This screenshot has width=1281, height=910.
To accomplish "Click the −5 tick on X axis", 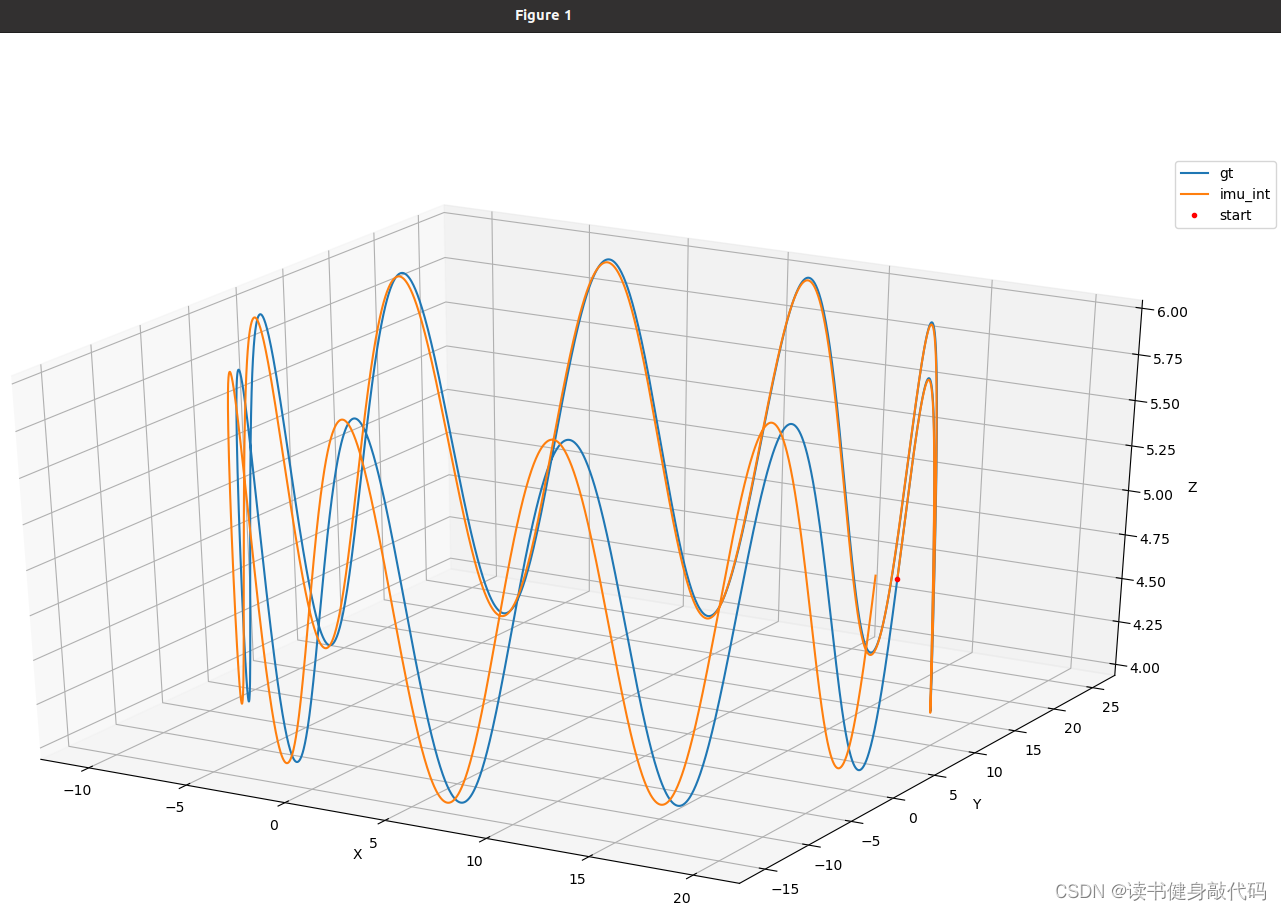I will tap(175, 807).
